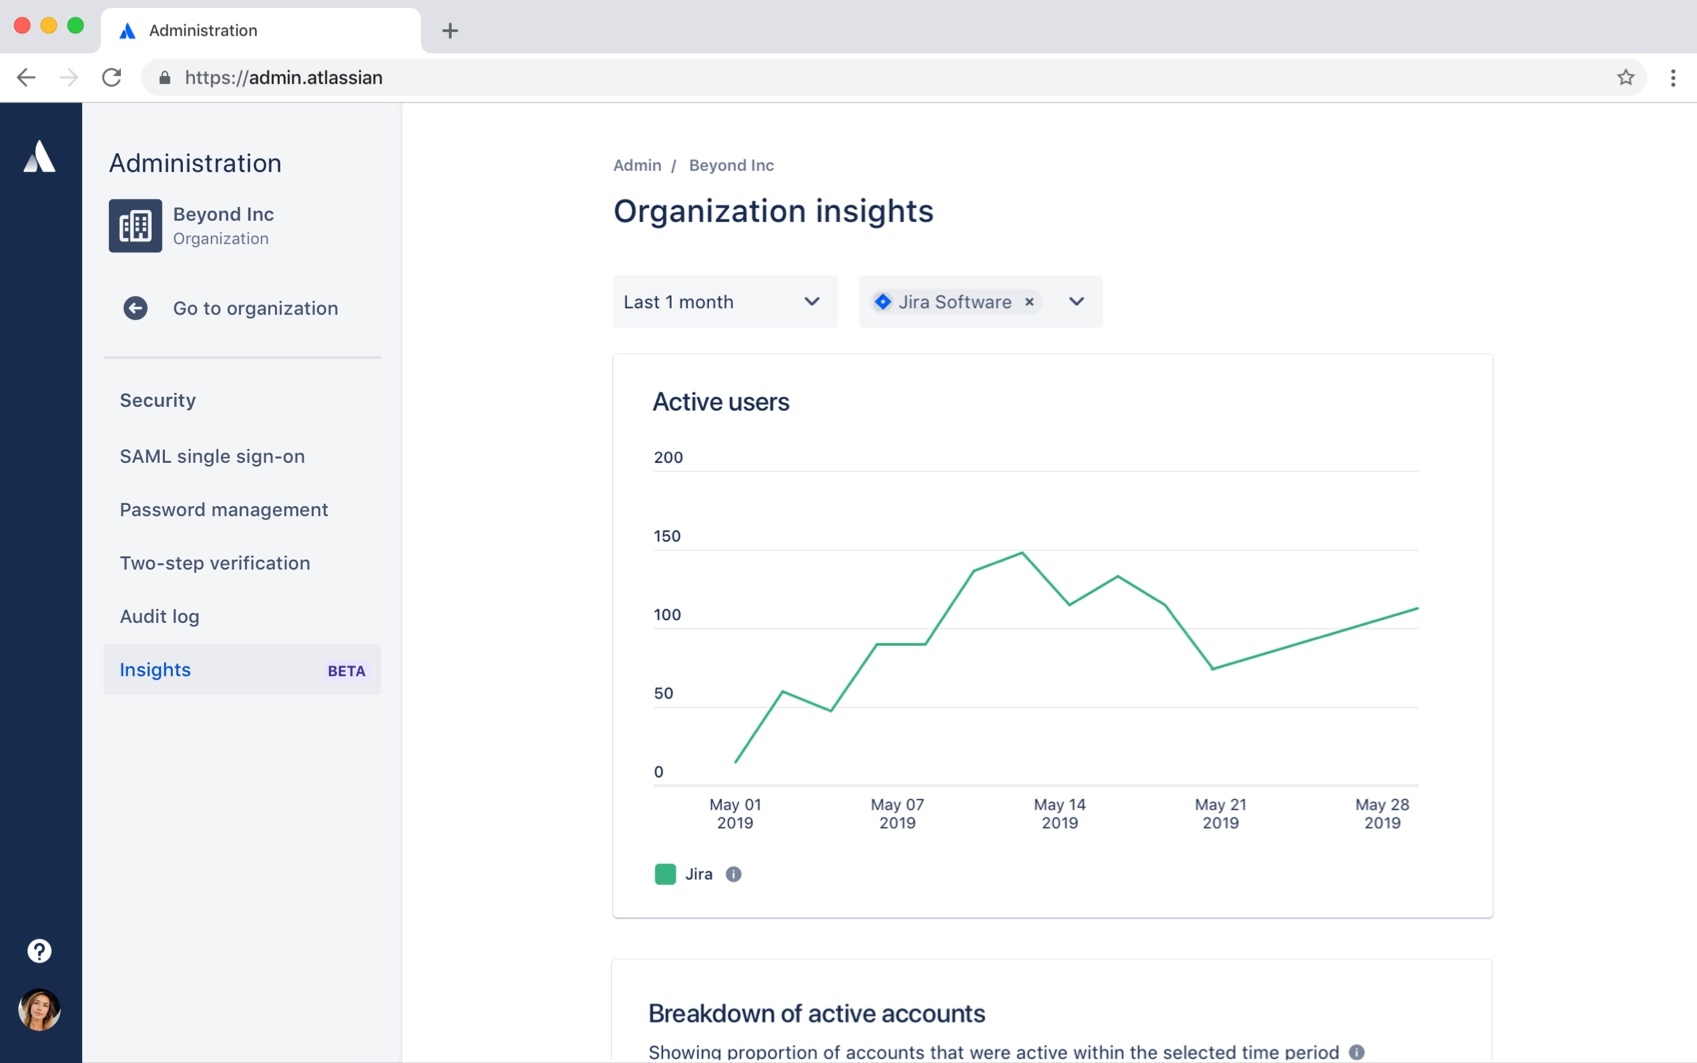Select the Audit log menu item

click(159, 616)
